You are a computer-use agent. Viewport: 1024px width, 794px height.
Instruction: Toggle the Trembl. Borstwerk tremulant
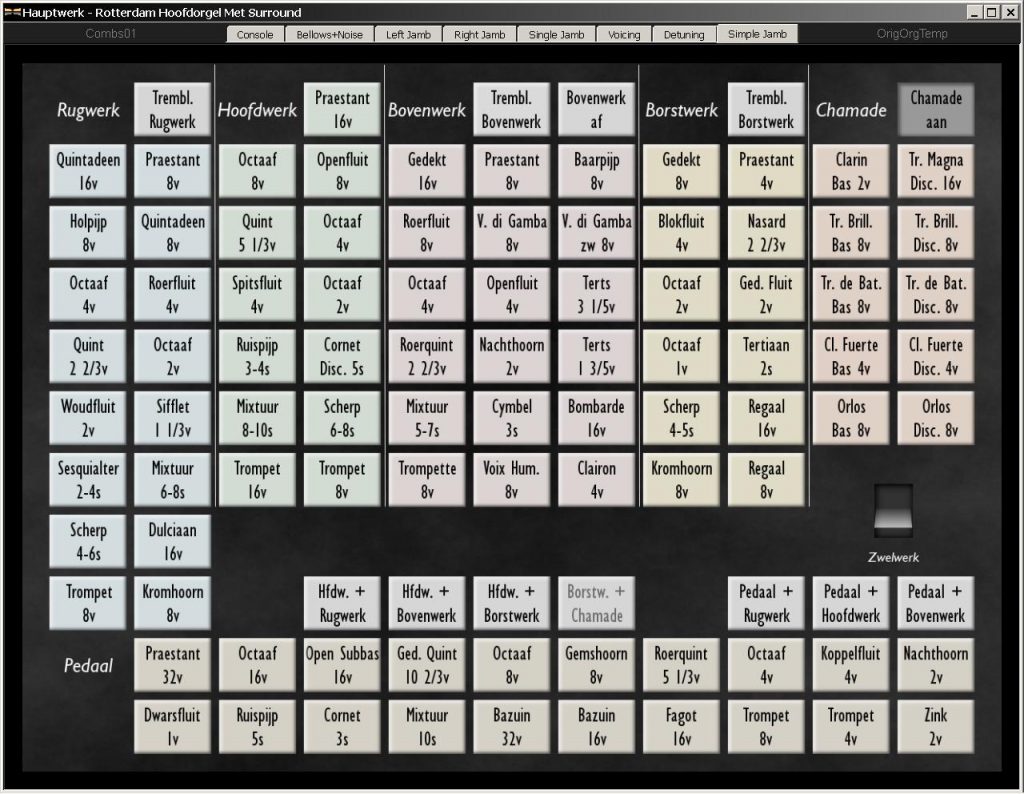(x=766, y=109)
